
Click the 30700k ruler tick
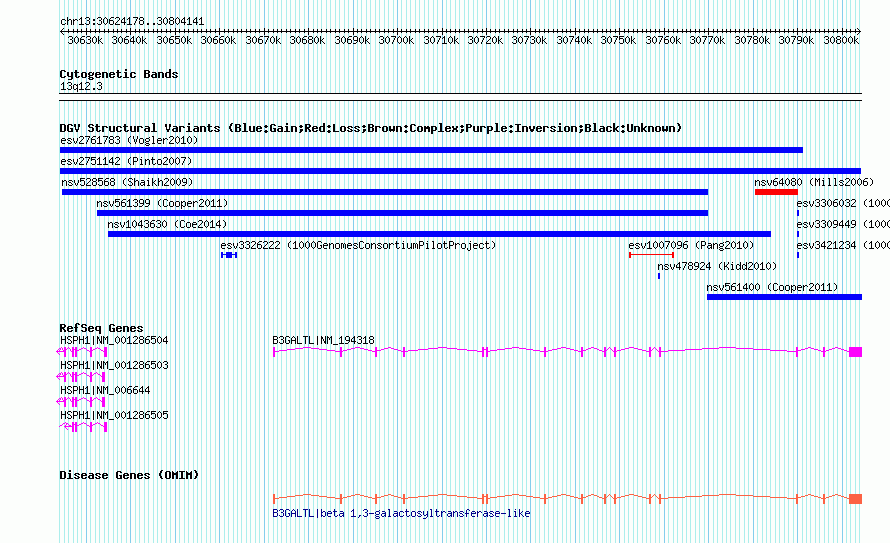396,40
